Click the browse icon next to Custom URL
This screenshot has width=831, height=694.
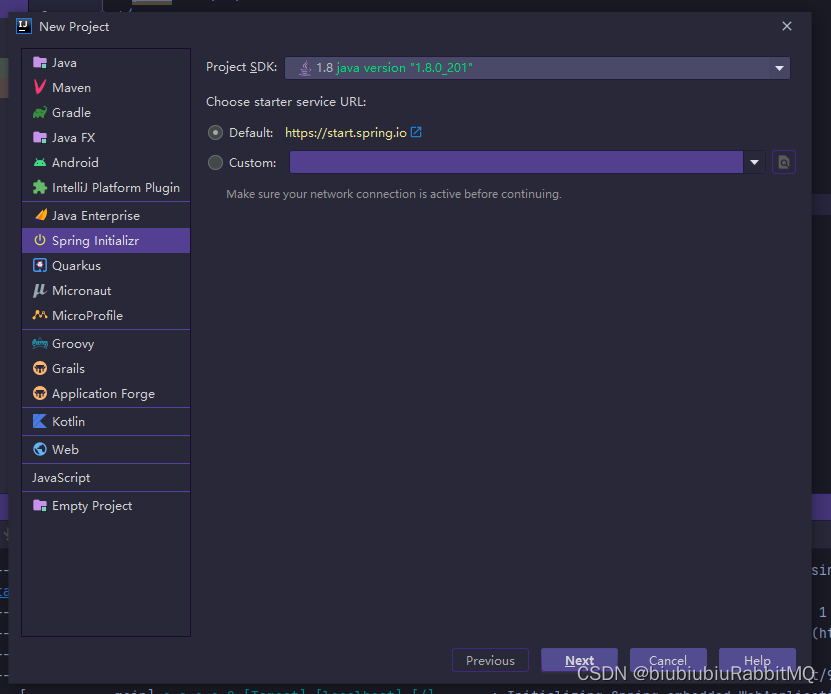coord(784,162)
